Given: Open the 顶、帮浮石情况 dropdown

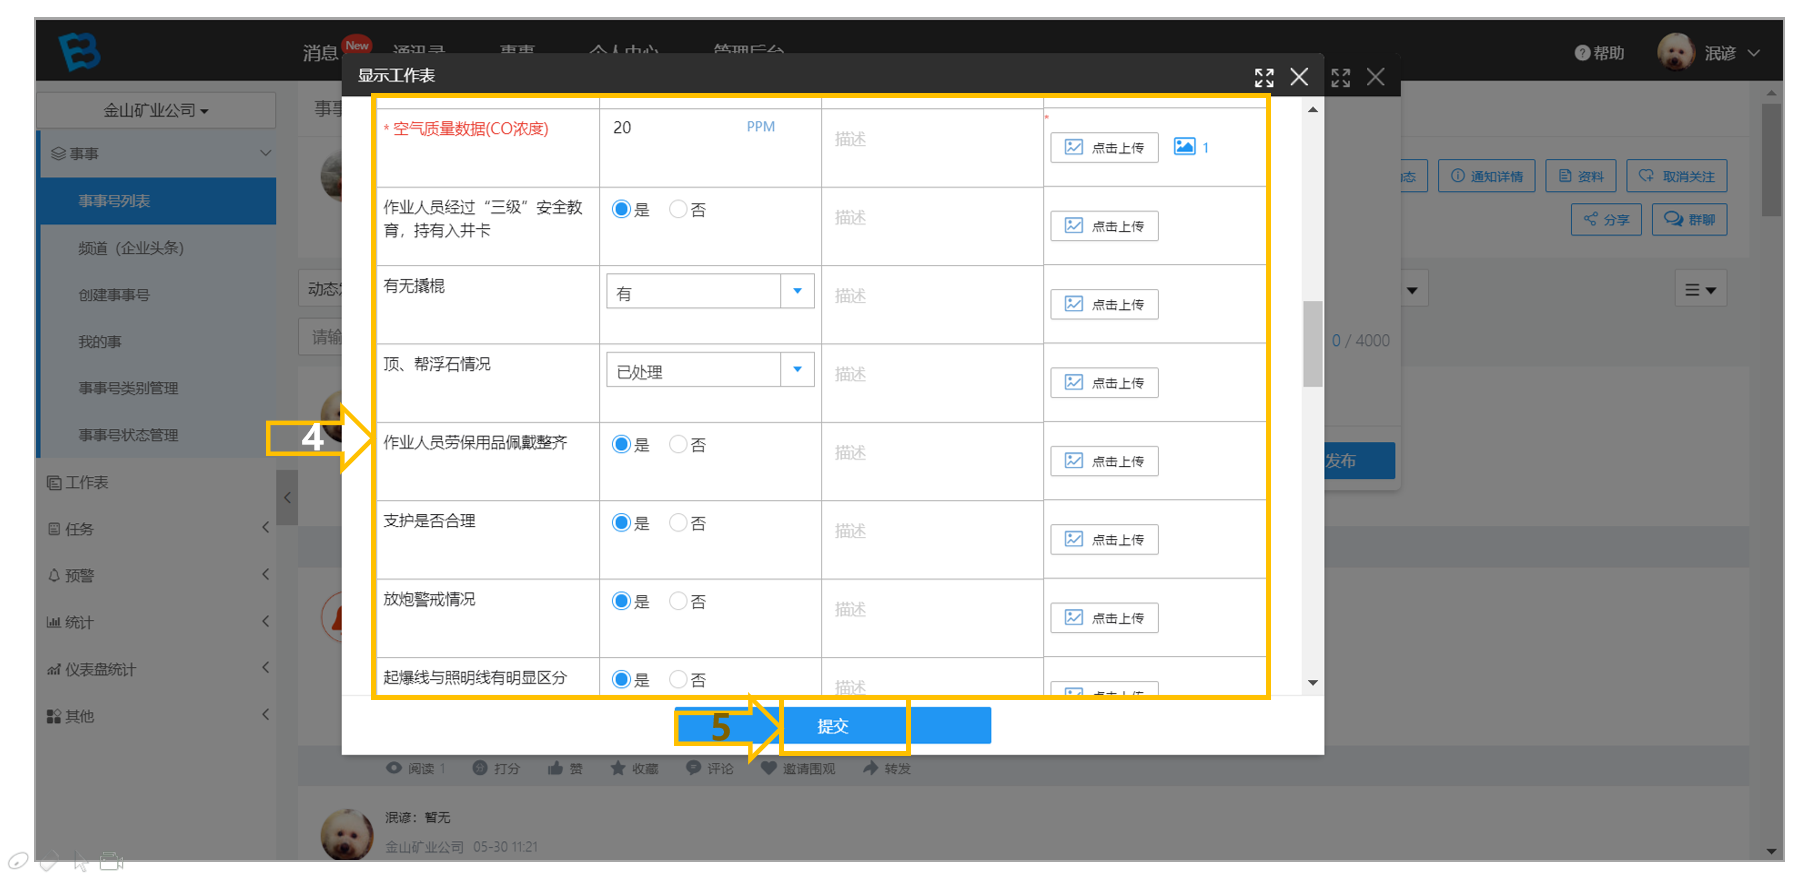Looking at the screenshot, I should [x=710, y=370].
